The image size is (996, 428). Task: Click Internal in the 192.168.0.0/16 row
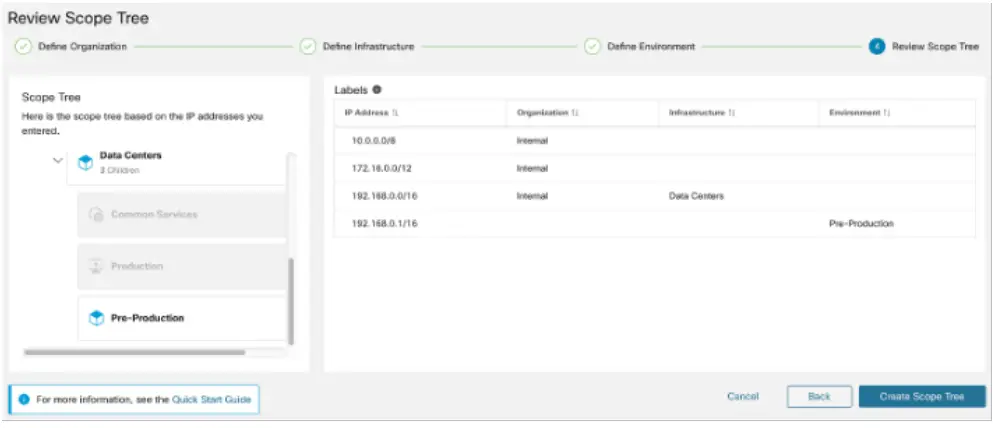coord(532,196)
